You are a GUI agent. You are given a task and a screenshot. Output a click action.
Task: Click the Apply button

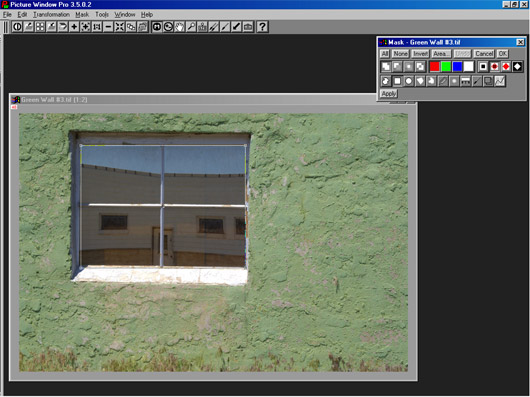(389, 94)
